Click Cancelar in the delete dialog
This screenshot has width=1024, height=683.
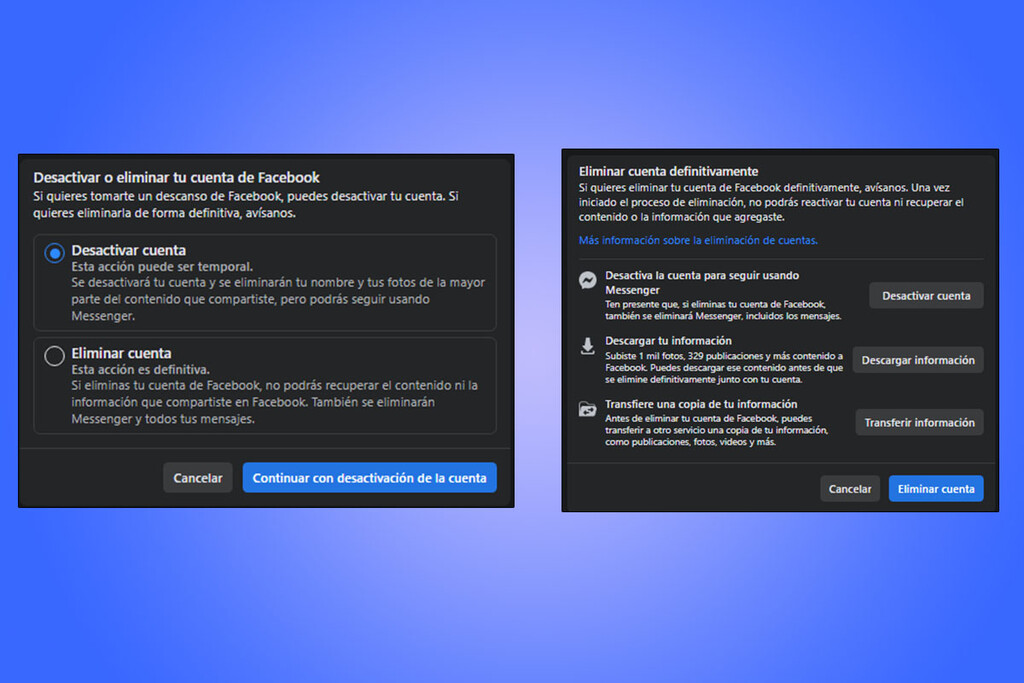click(x=850, y=488)
